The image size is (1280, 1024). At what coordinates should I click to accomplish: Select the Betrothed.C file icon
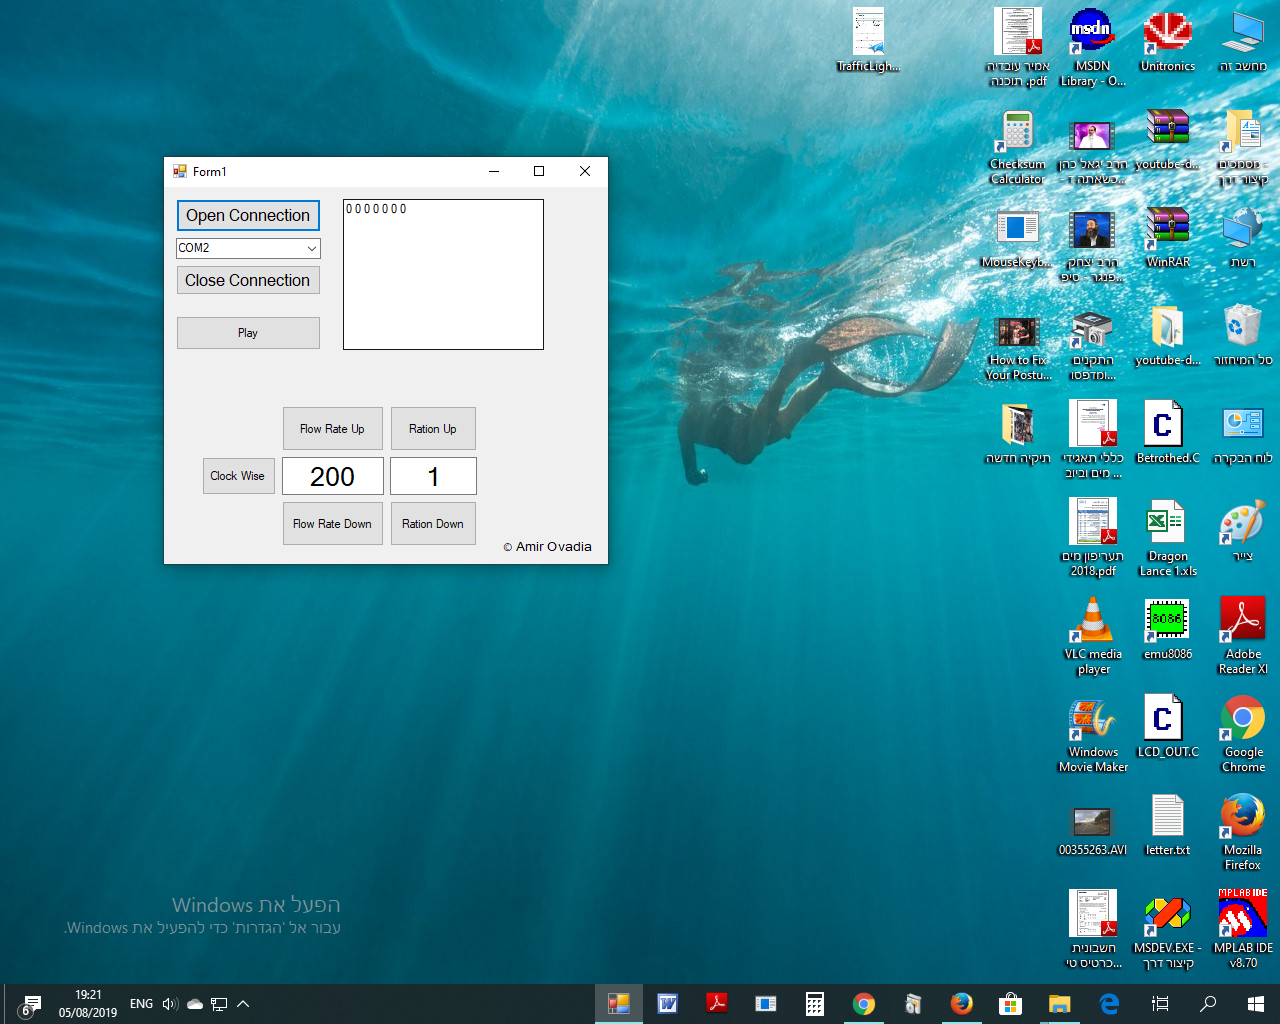point(1167,433)
